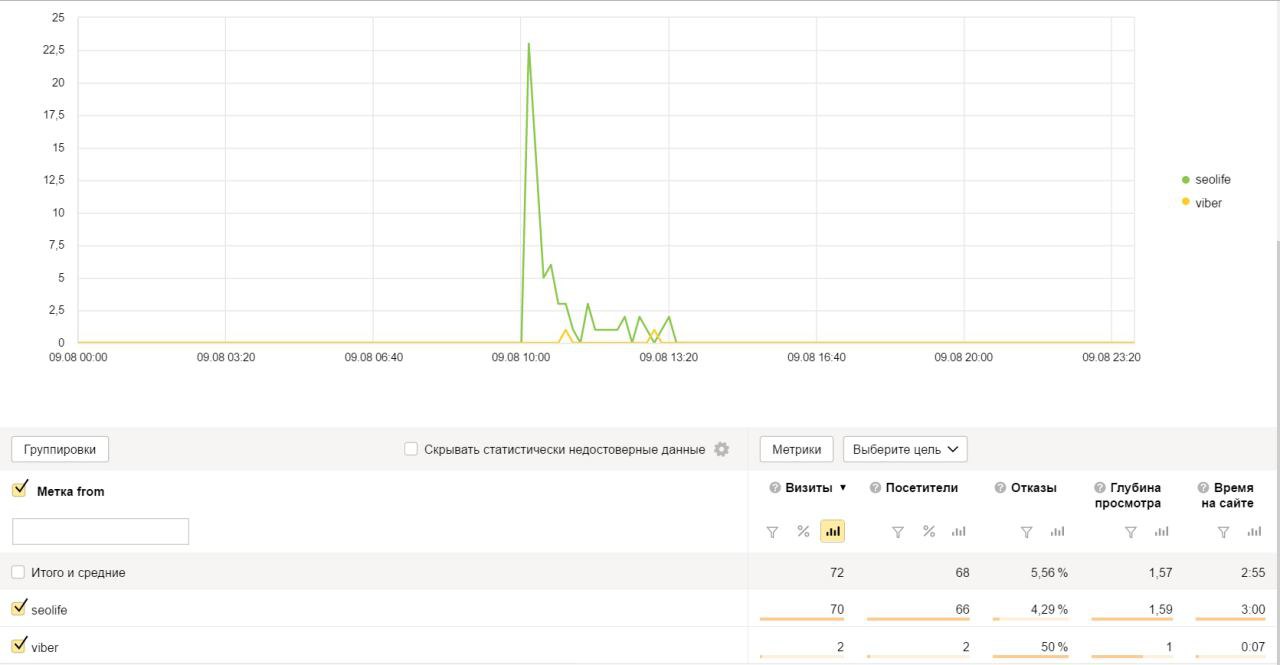Open help icon for Отказы metric
1280x665 pixels.
1000,488
